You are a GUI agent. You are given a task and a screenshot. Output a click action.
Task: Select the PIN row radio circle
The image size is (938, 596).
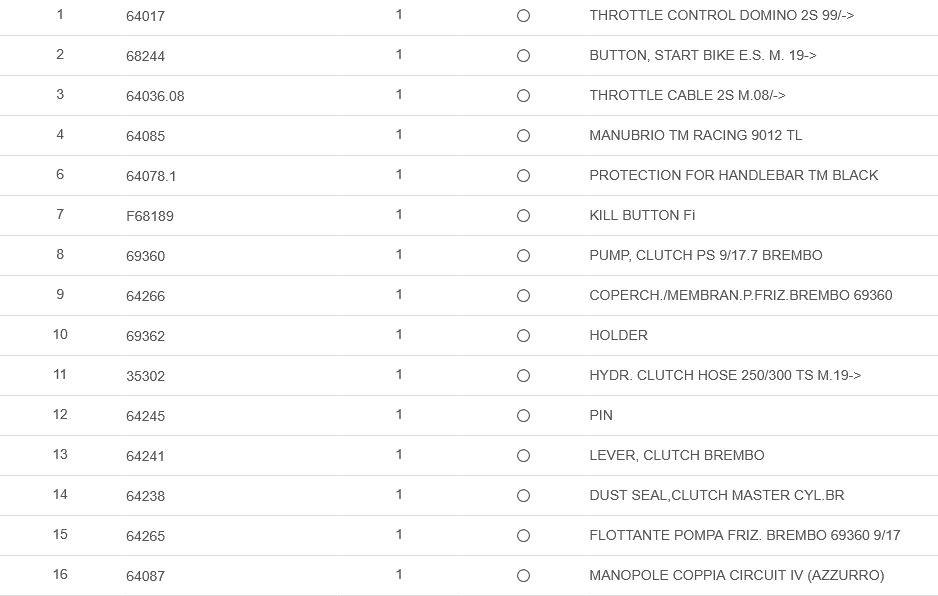coord(523,416)
